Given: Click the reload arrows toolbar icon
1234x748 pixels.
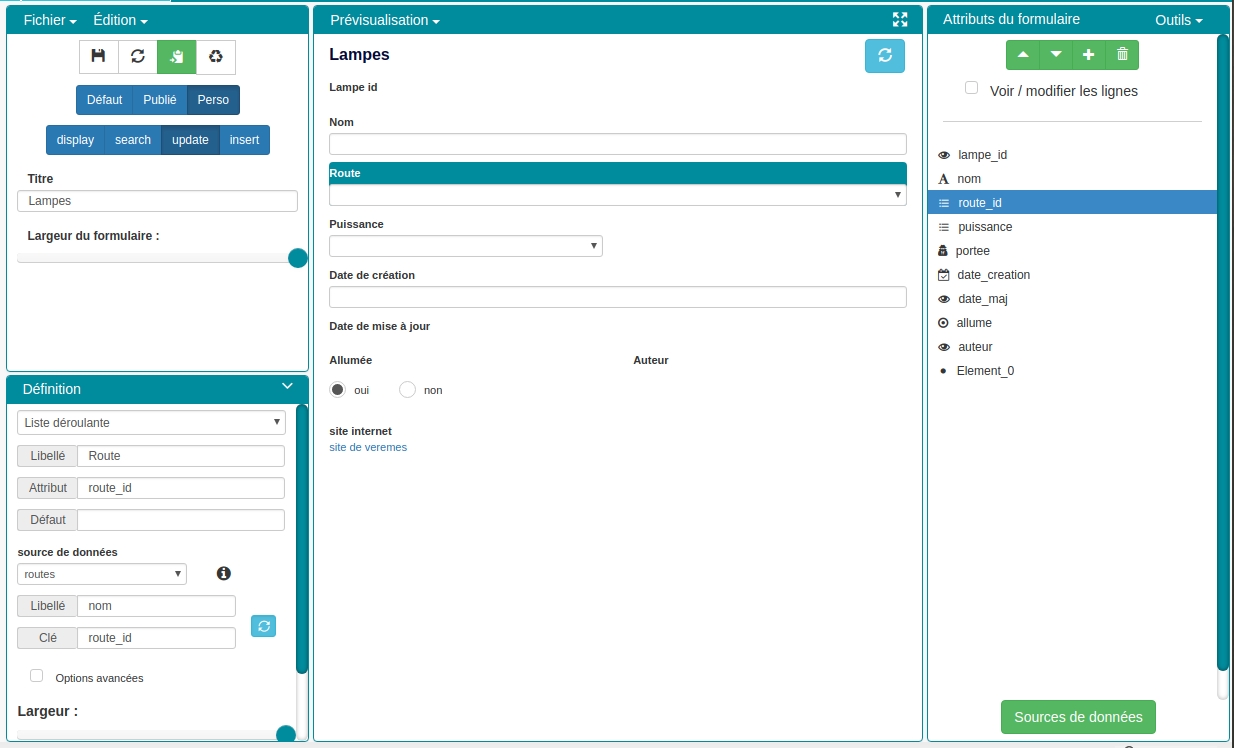Looking at the screenshot, I should pos(138,57).
